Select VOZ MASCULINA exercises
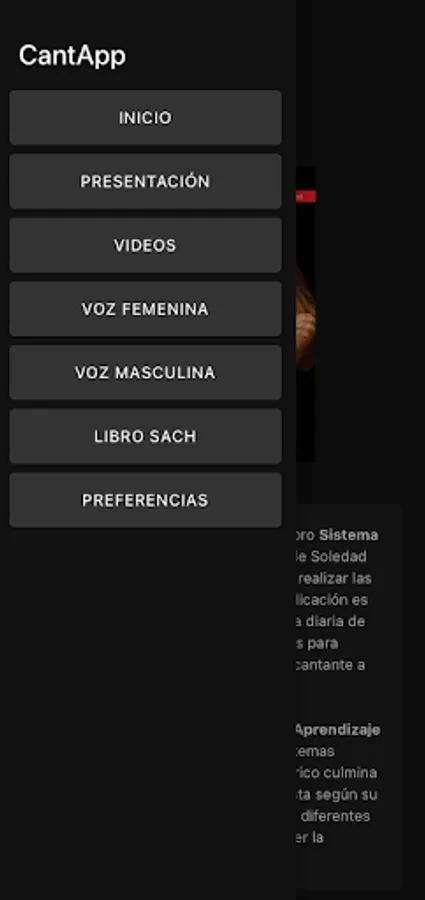 145,373
